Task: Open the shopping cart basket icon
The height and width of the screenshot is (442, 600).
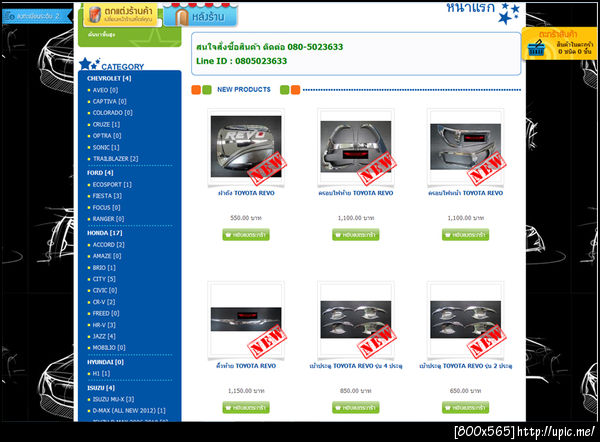Action: pyautogui.click(x=536, y=49)
